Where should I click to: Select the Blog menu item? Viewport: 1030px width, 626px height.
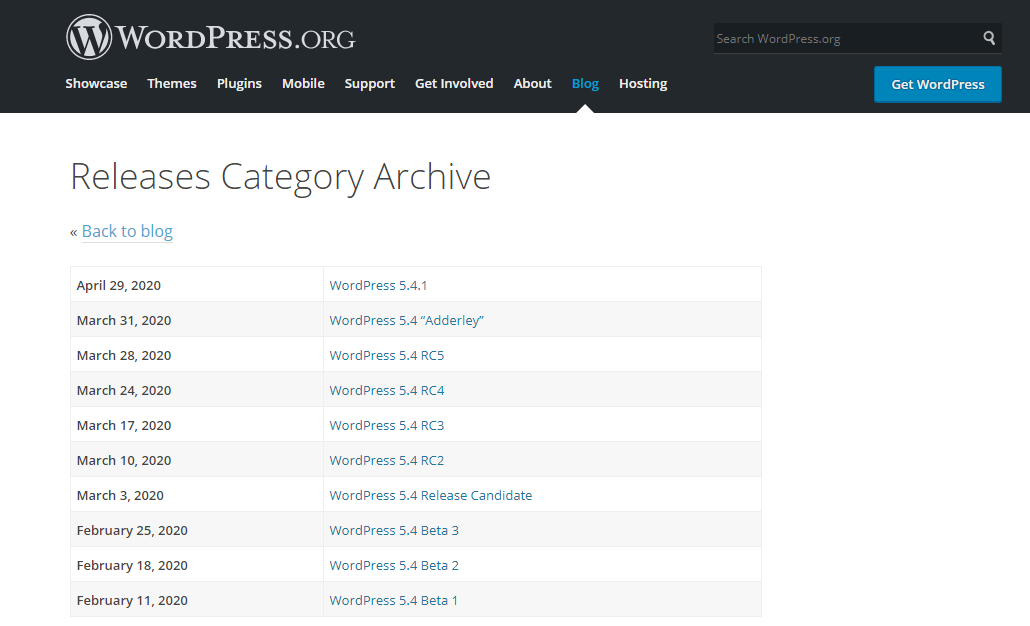(x=585, y=83)
